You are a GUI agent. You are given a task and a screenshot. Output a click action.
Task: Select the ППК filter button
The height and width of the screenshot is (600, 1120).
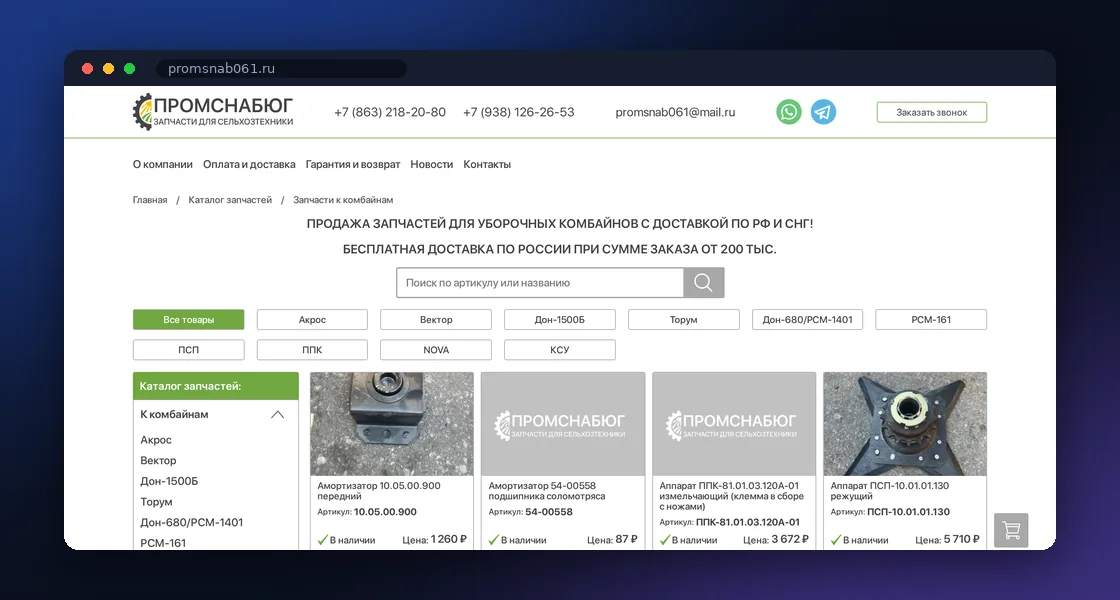[x=312, y=349]
